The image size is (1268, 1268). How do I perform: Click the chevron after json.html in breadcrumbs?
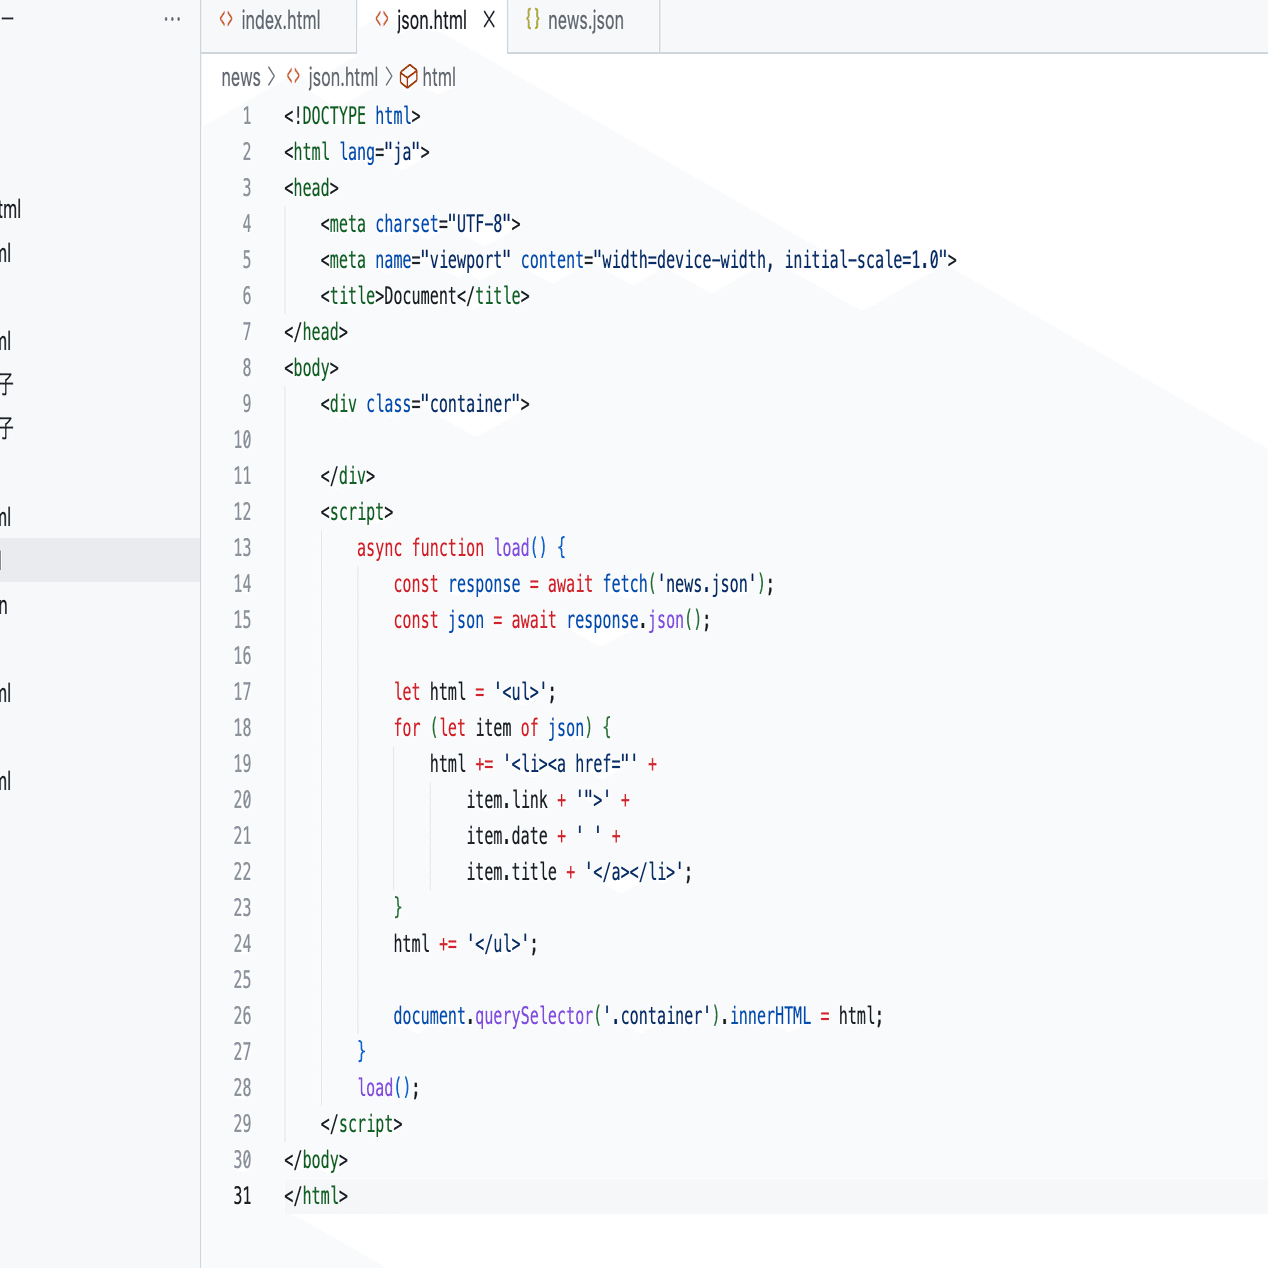coord(389,77)
